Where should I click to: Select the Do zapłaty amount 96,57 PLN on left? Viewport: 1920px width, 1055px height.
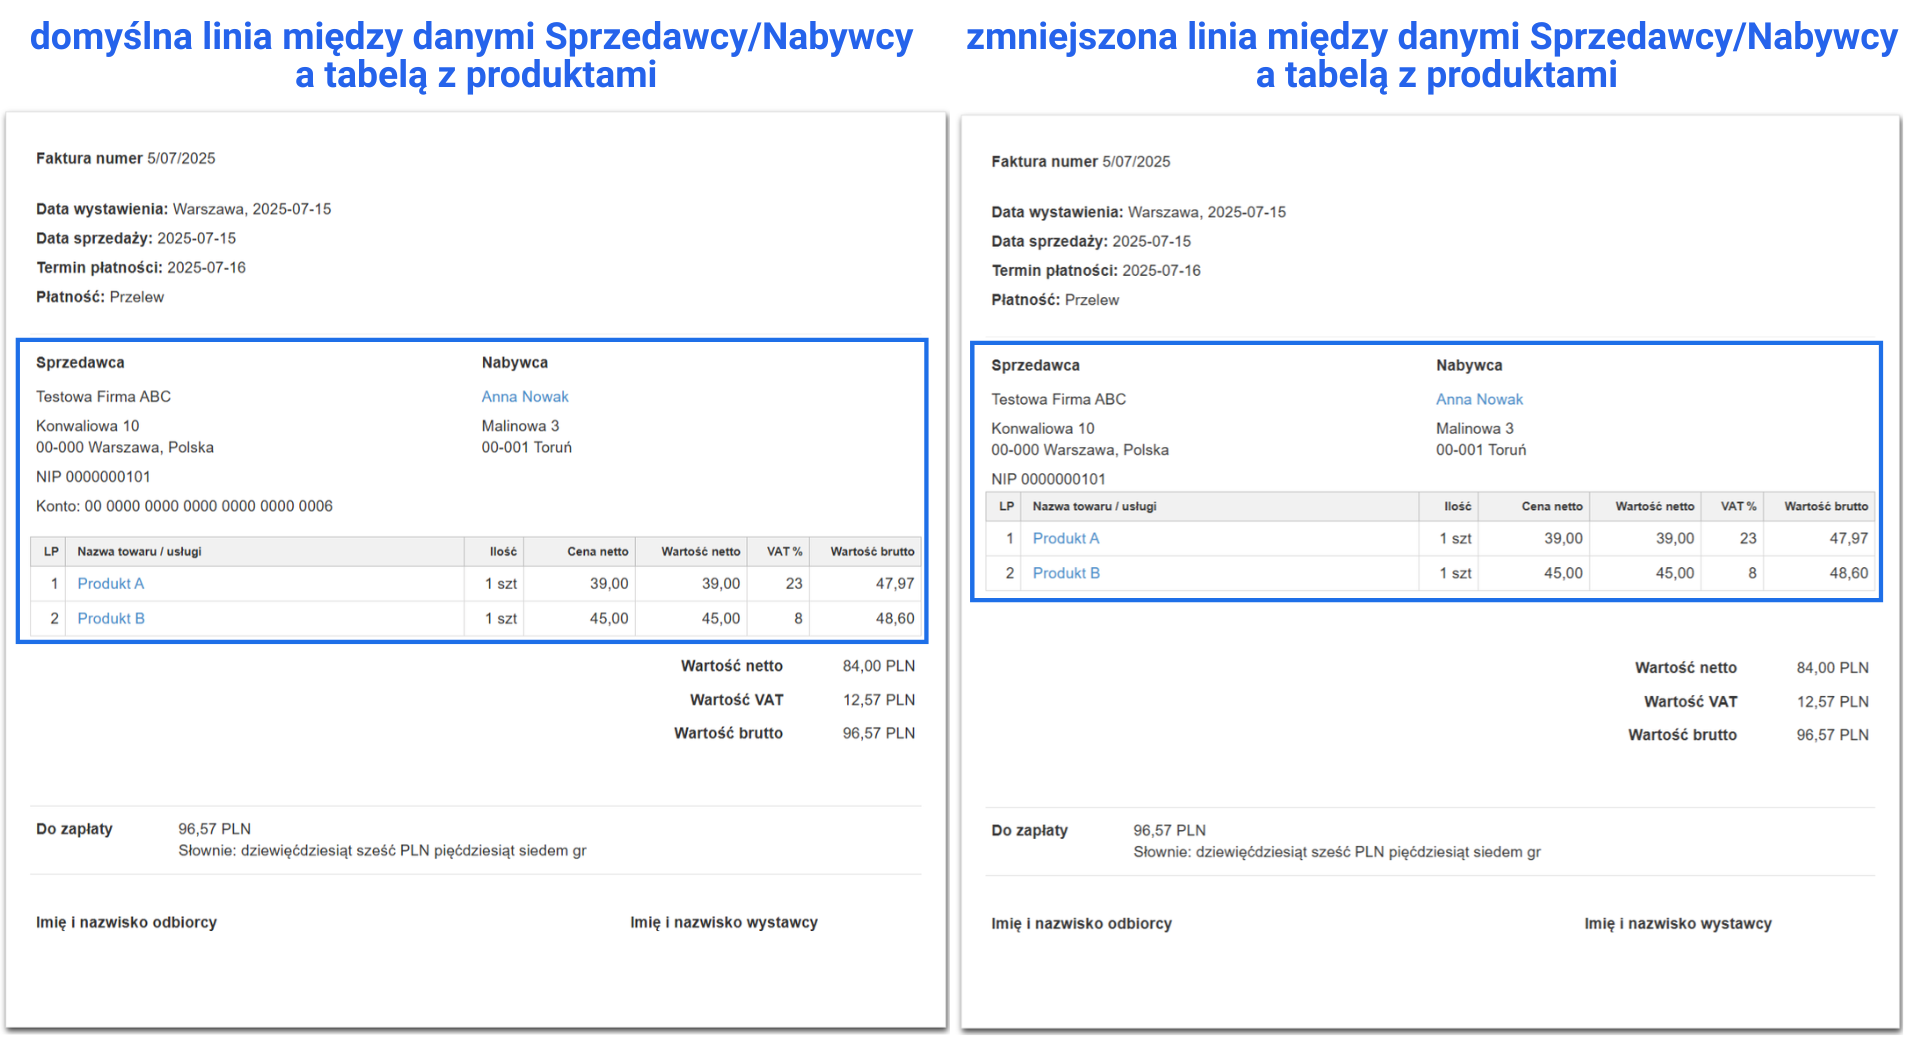[214, 828]
